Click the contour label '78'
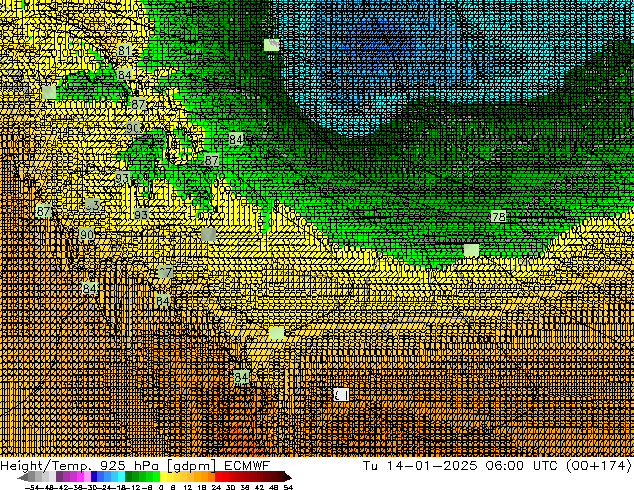Image resolution: width=634 pixels, height=490 pixels. tap(499, 216)
